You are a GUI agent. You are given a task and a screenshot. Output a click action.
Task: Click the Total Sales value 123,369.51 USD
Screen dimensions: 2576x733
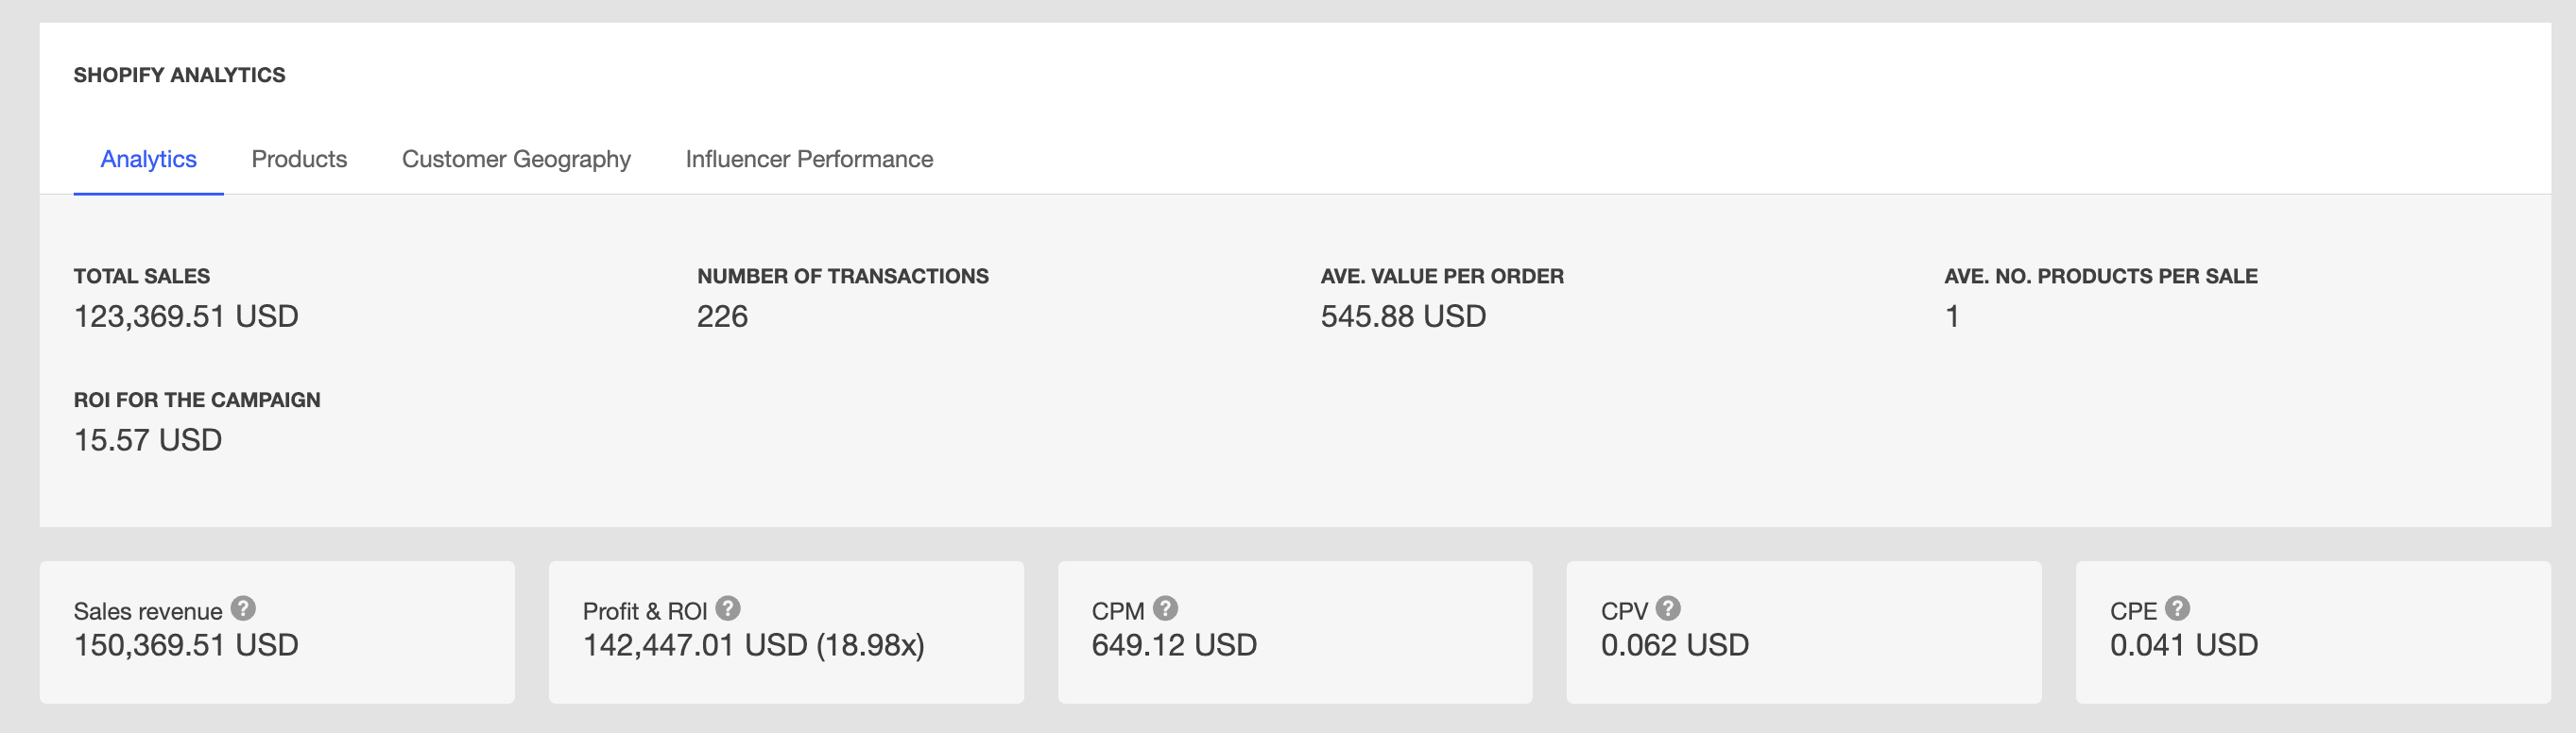point(186,316)
